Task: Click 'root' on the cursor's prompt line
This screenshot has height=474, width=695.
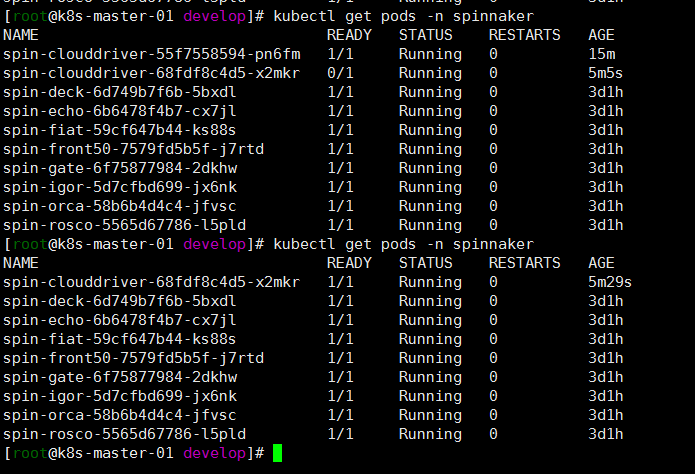Action: [30, 453]
